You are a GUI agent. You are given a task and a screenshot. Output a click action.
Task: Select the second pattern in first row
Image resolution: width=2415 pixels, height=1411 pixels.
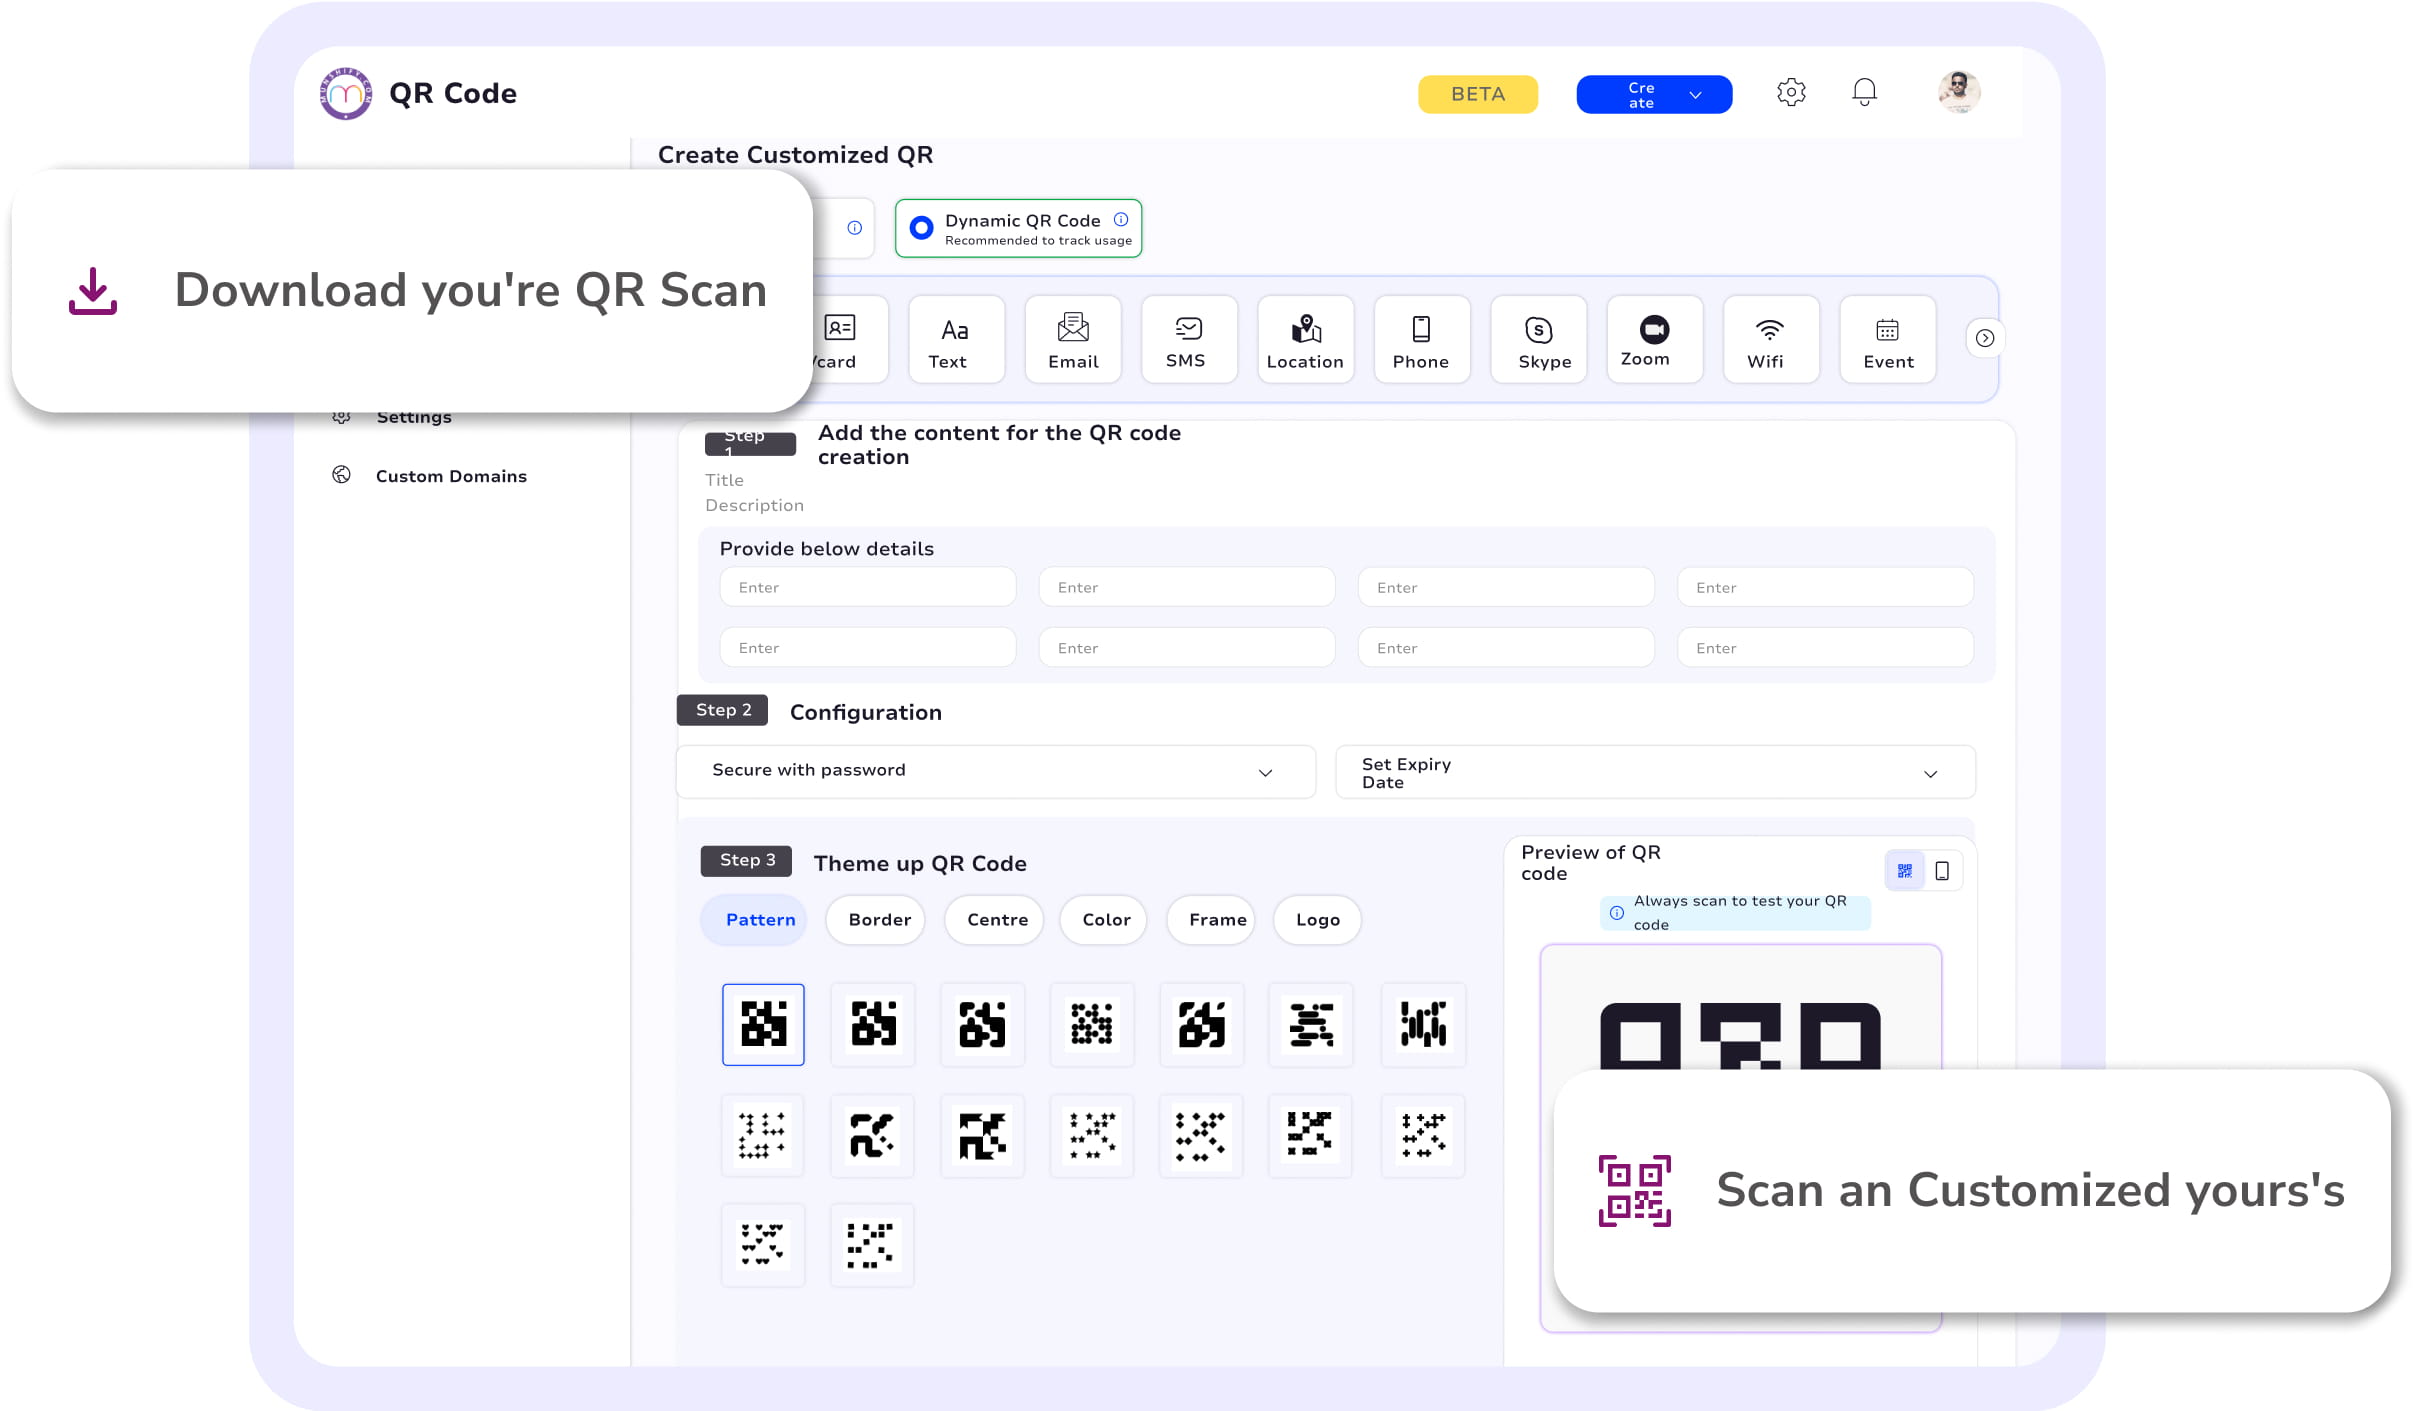873,1024
